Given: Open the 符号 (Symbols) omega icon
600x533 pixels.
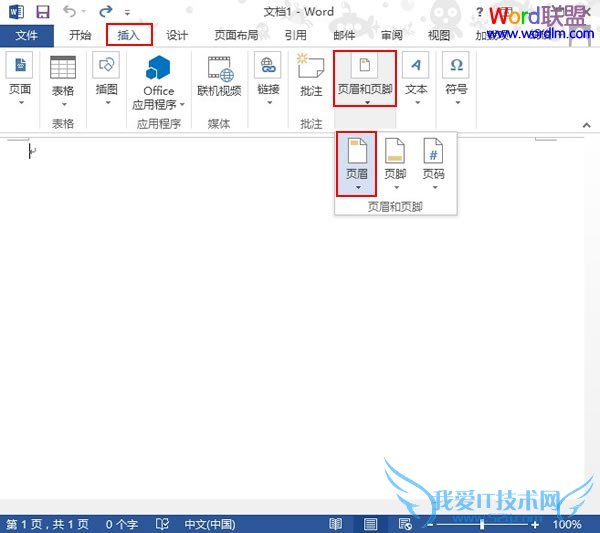Looking at the screenshot, I should click(x=456, y=65).
